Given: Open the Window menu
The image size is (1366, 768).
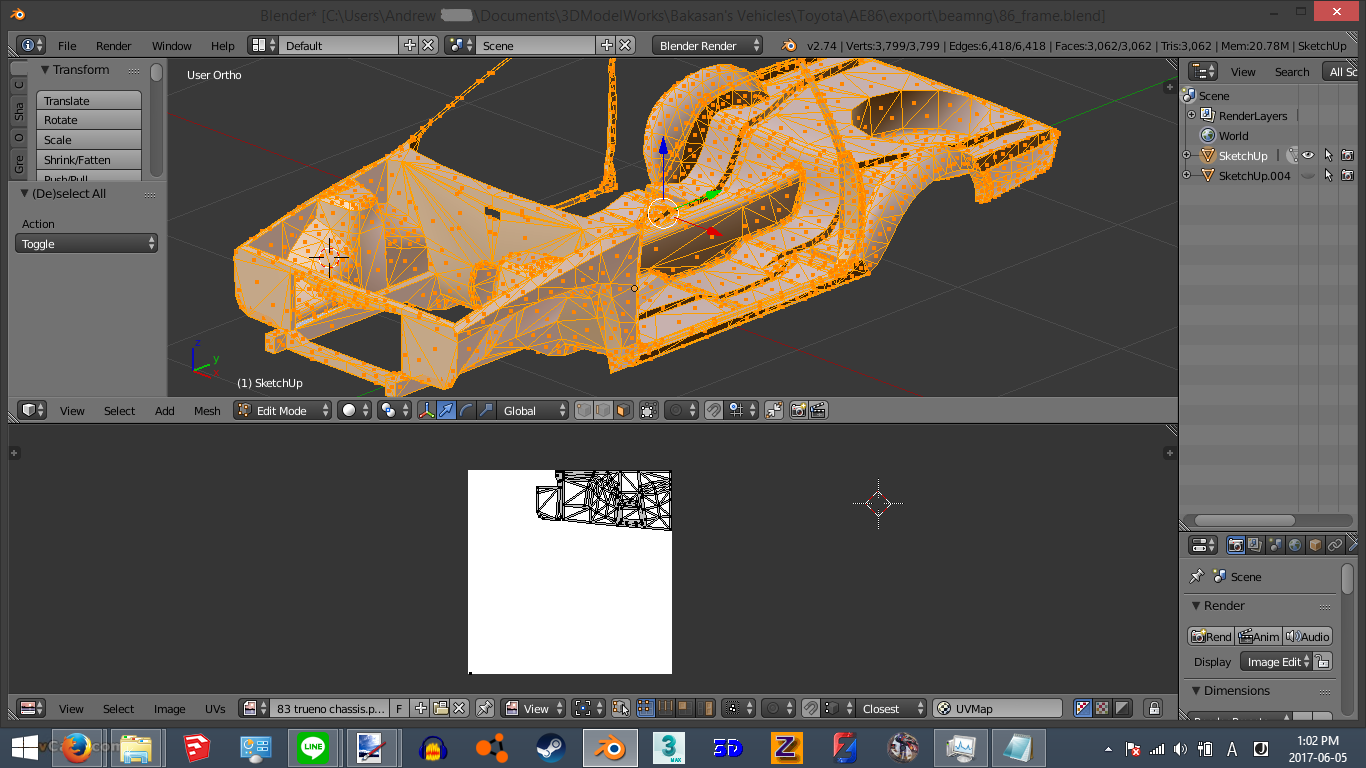Looking at the screenshot, I should [172, 46].
